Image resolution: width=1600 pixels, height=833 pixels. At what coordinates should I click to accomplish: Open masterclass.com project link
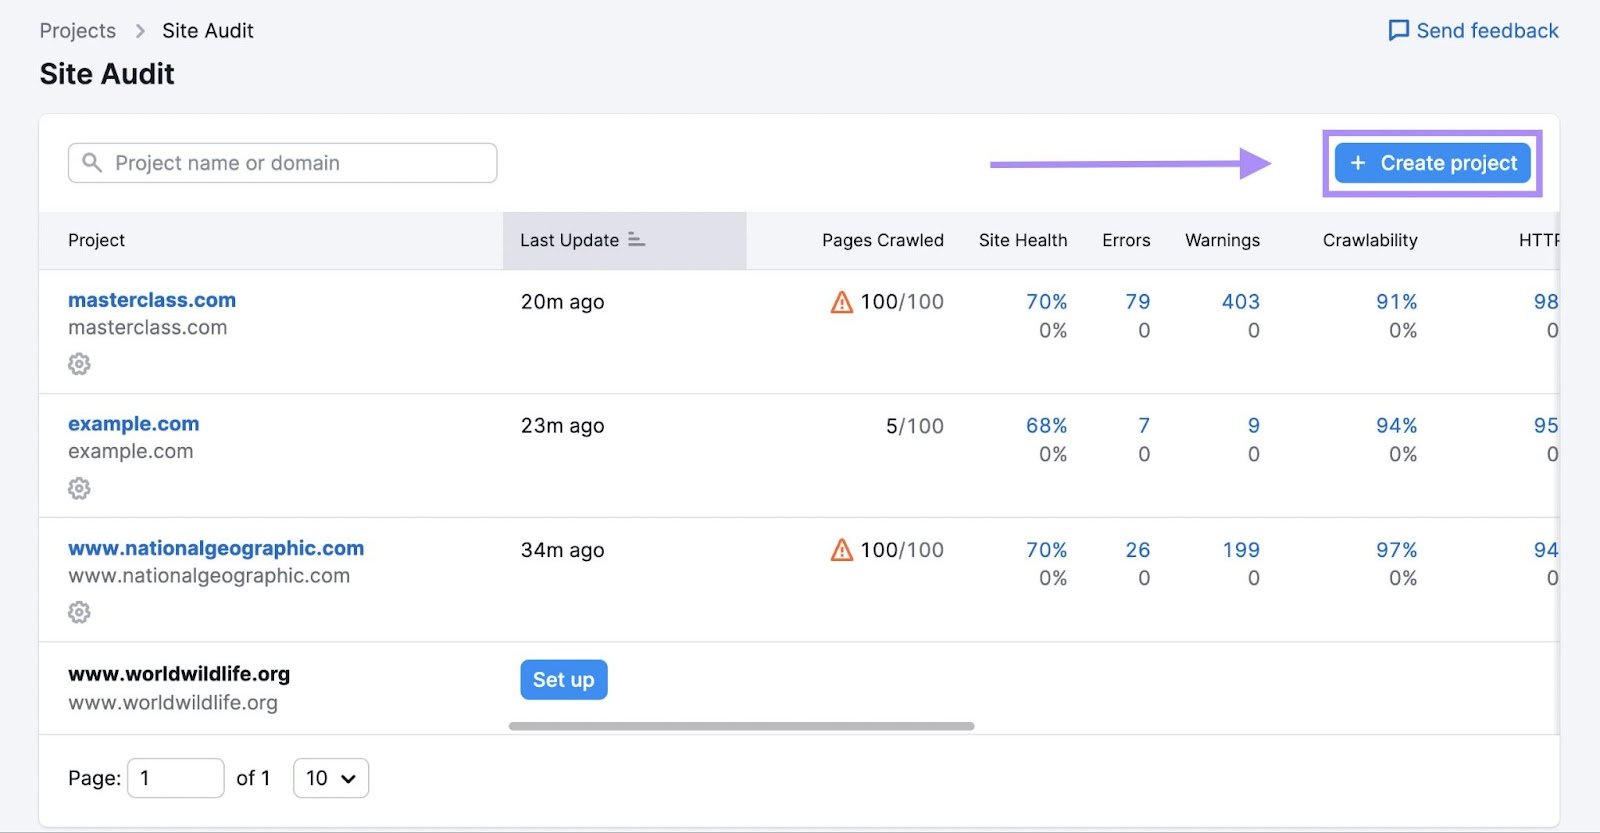pyautogui.click(x=152, y=300)
